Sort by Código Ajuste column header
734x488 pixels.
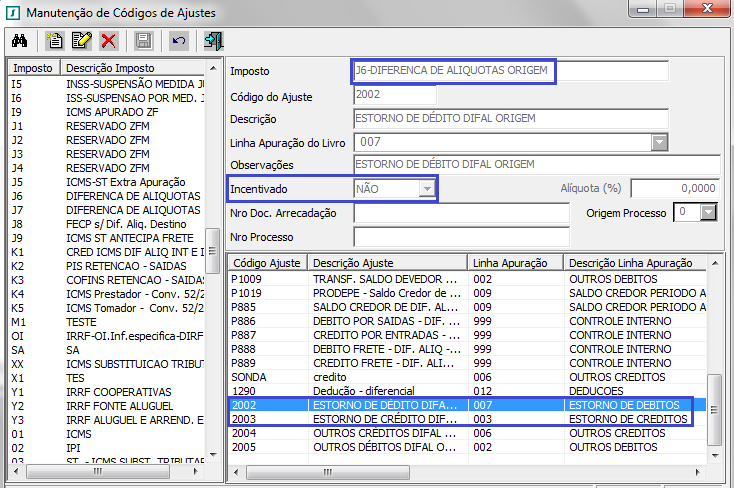[x=267, y=262]
